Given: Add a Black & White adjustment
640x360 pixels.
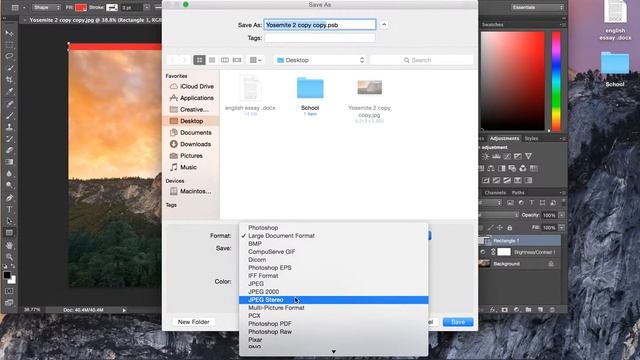Looking at the screenshot, I should (x=502, y=168).
